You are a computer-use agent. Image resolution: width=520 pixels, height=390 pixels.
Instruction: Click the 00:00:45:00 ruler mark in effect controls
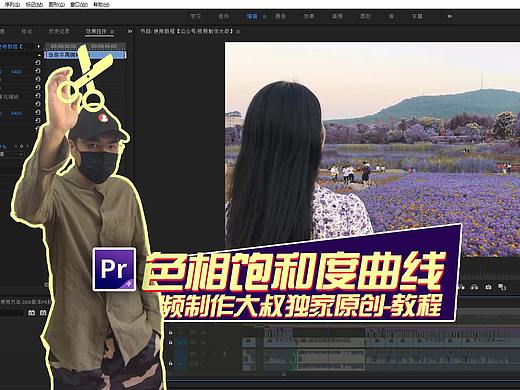coord(104,46)
